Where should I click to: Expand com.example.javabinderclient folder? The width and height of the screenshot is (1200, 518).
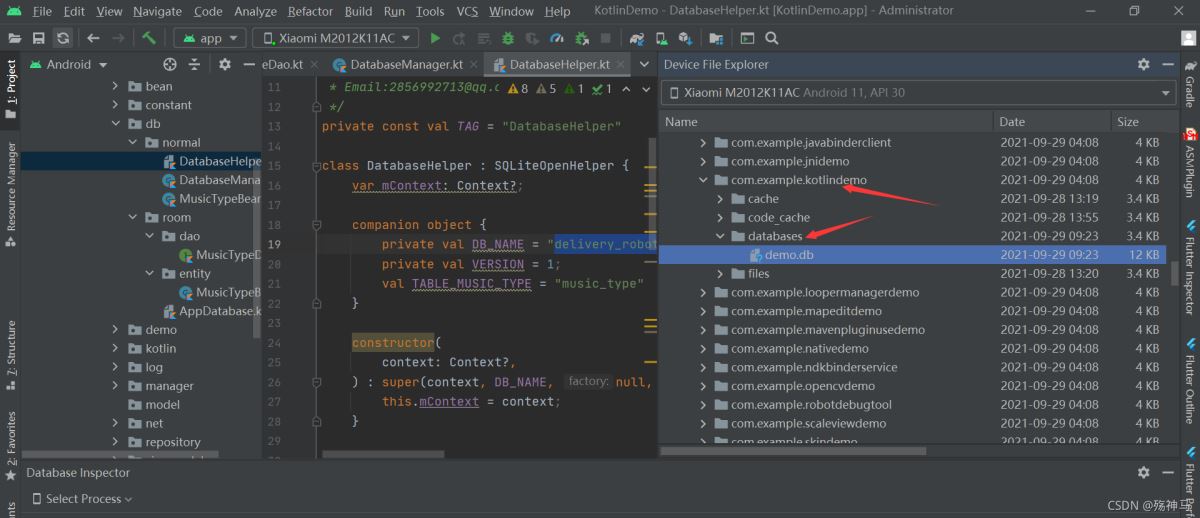tap(704, 142)
